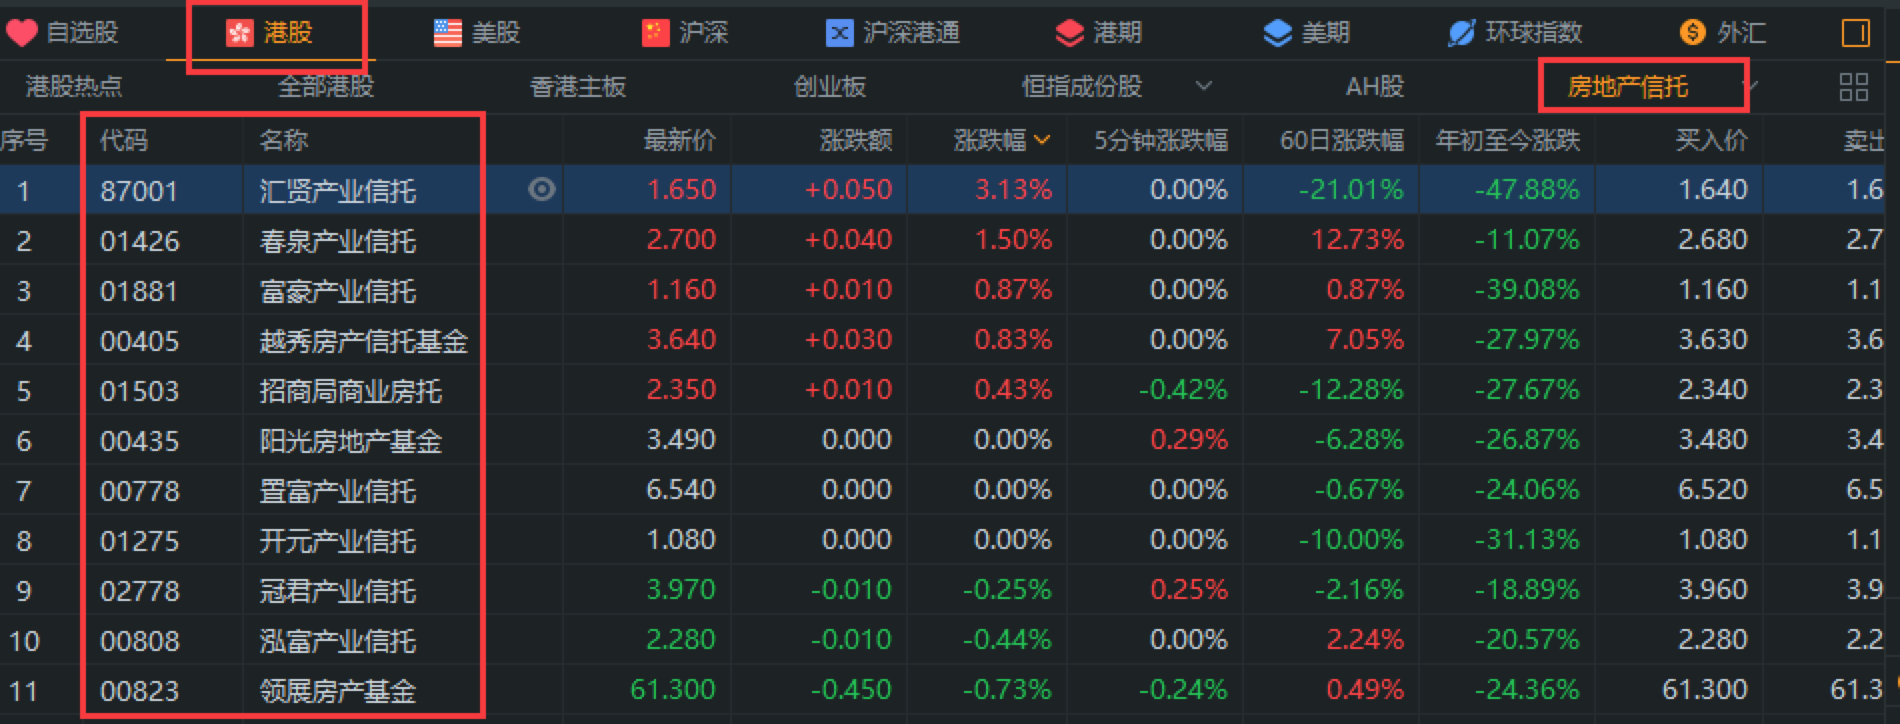Click the -0.42% five-minute change value
Screen dimensions: 1900x724
click(x=1183, y=389)
